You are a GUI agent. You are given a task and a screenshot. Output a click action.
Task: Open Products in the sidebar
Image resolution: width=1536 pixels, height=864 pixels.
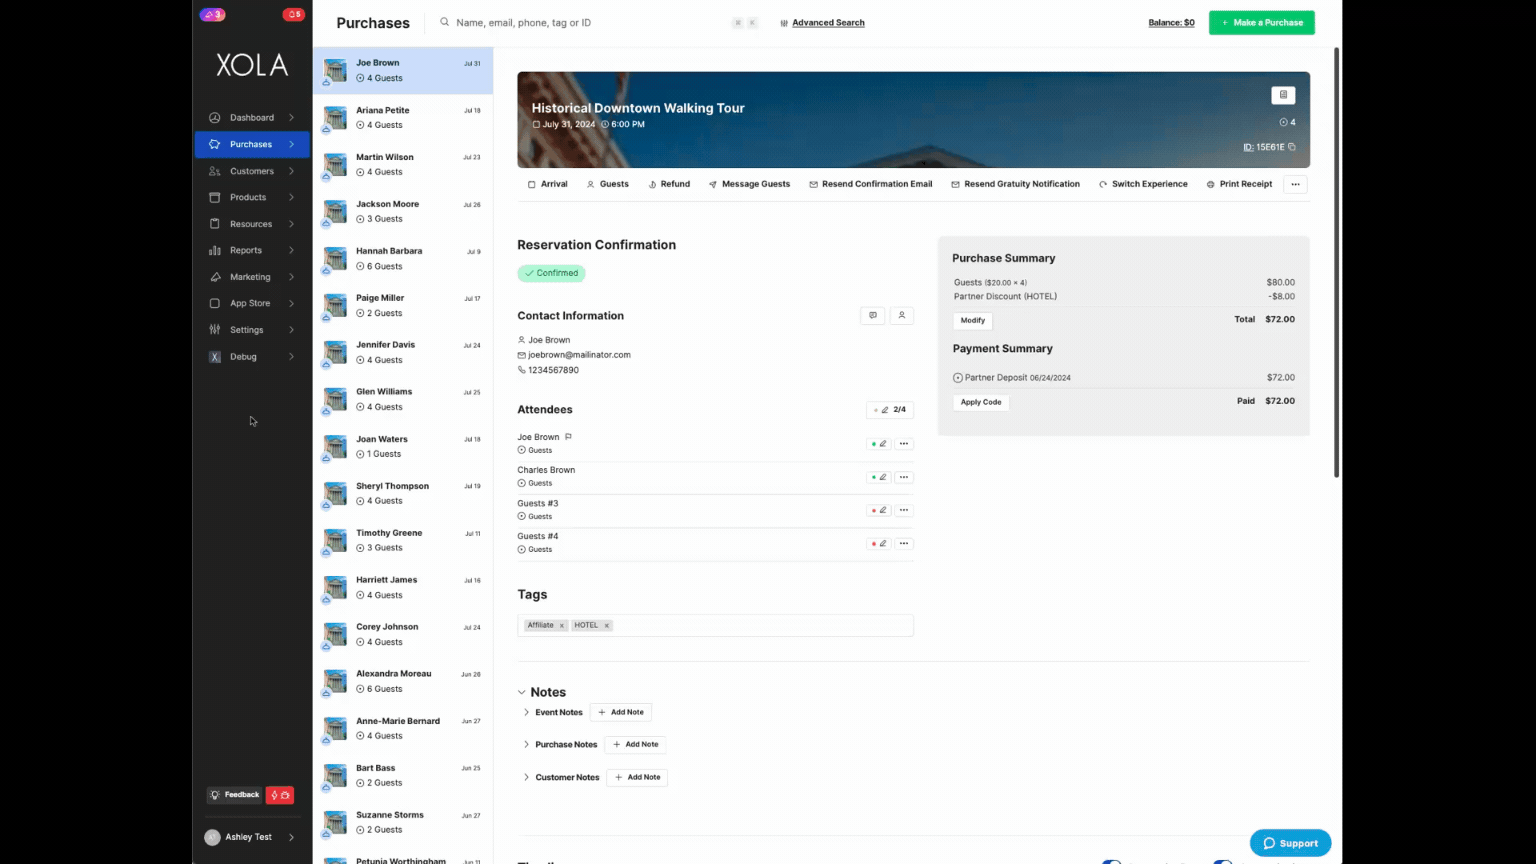click(x=252, y=197)
